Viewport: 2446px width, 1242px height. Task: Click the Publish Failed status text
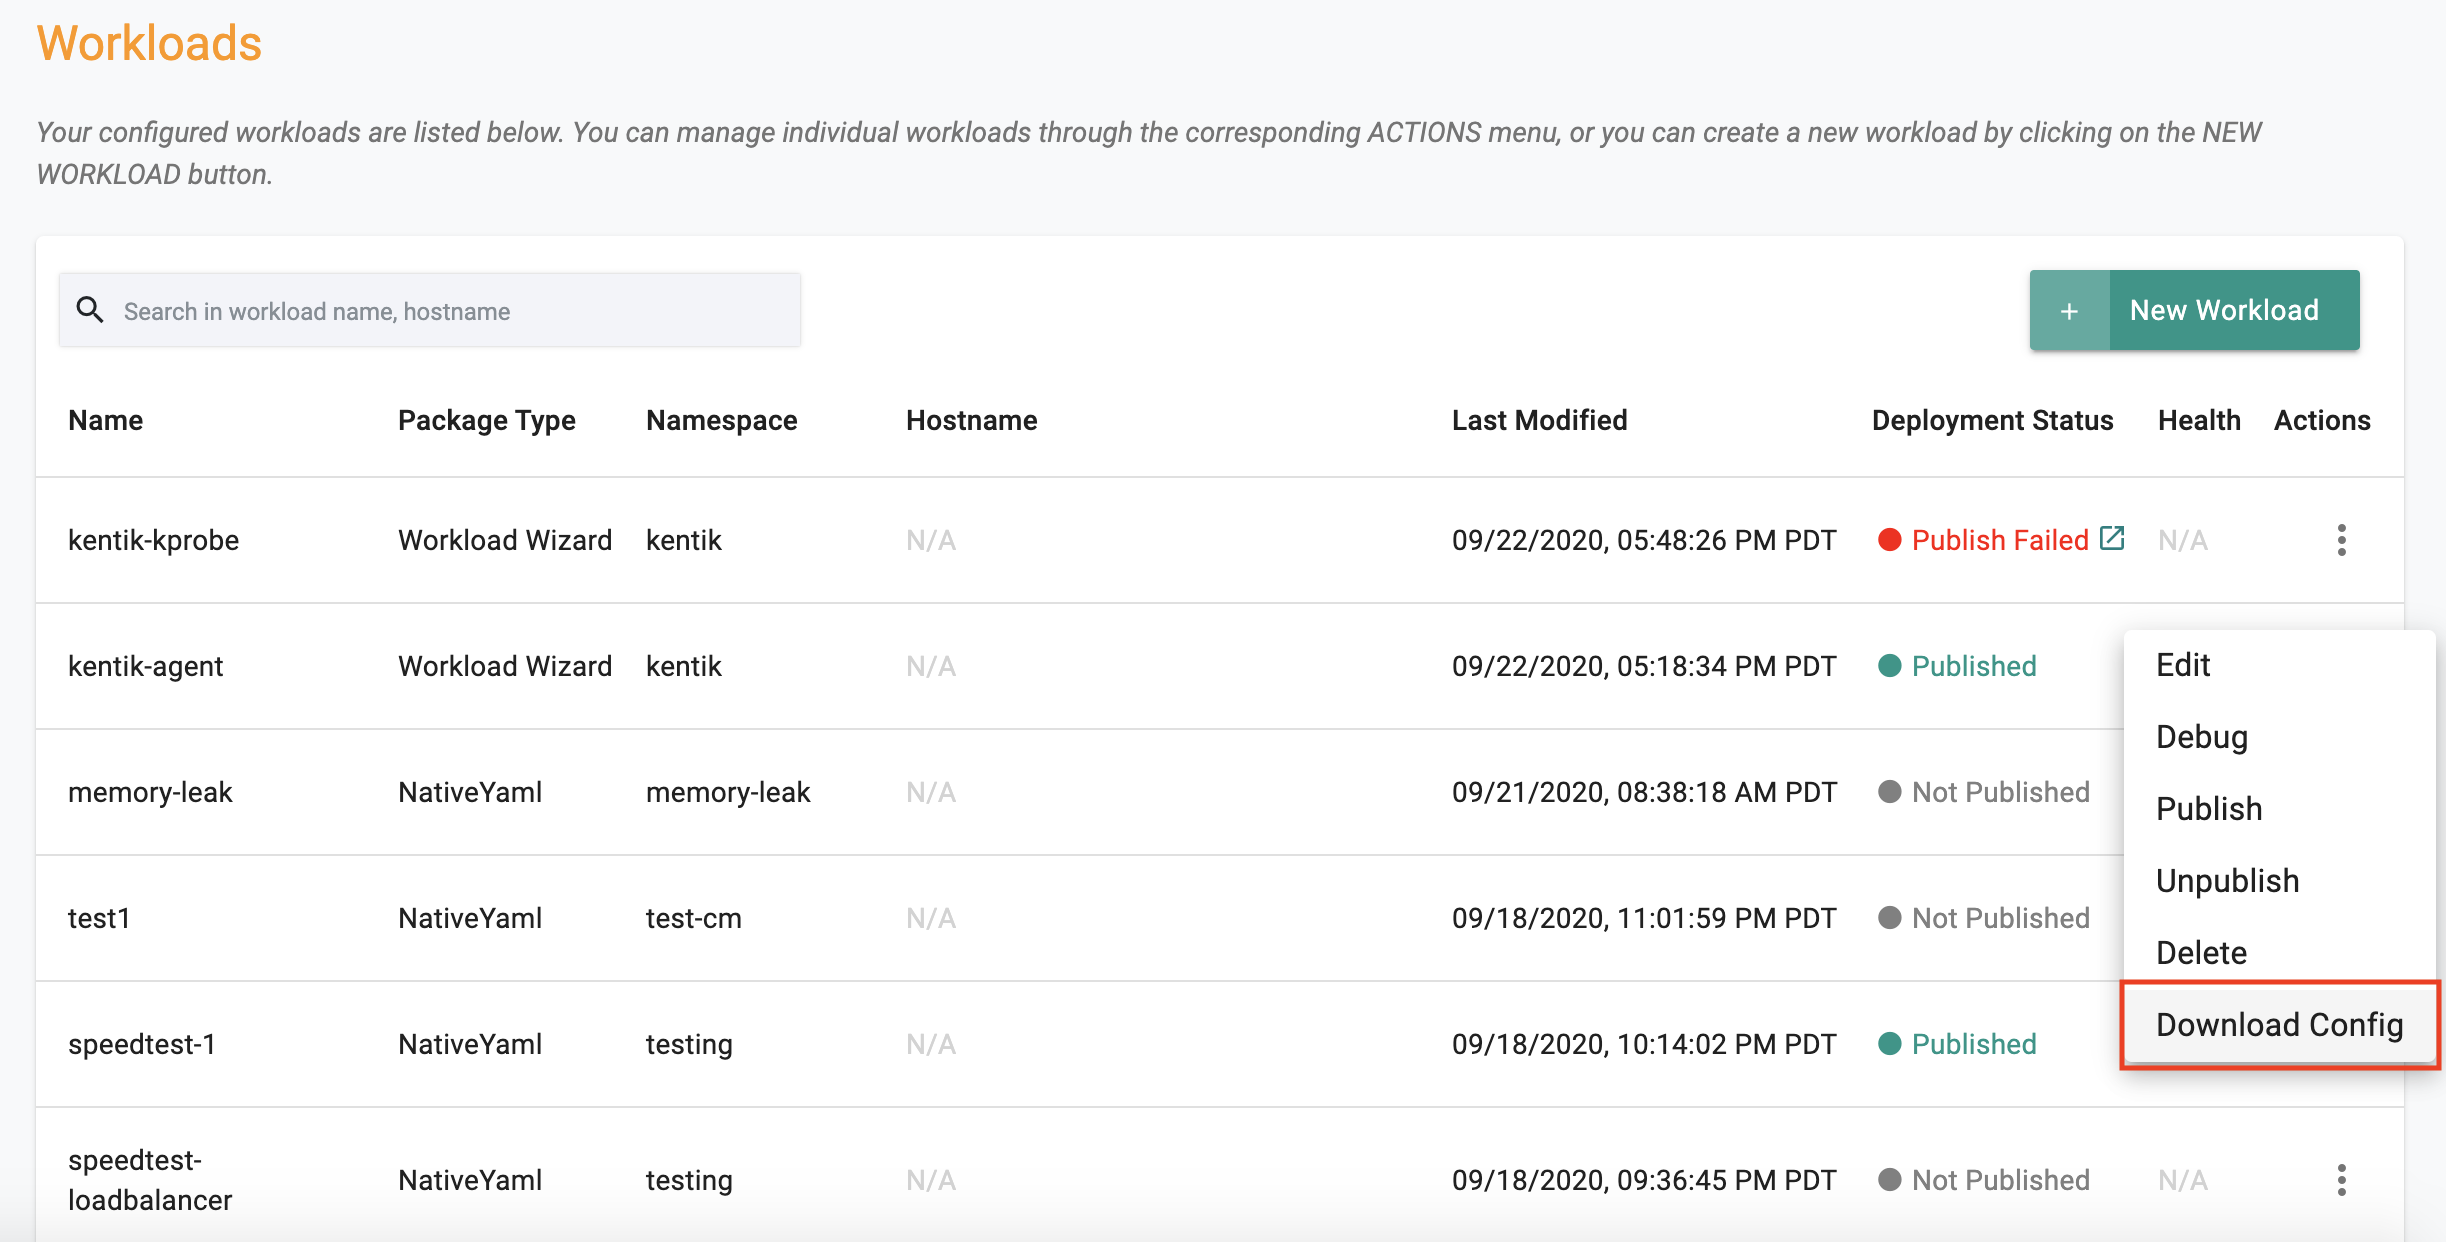tap(2000, 540)
